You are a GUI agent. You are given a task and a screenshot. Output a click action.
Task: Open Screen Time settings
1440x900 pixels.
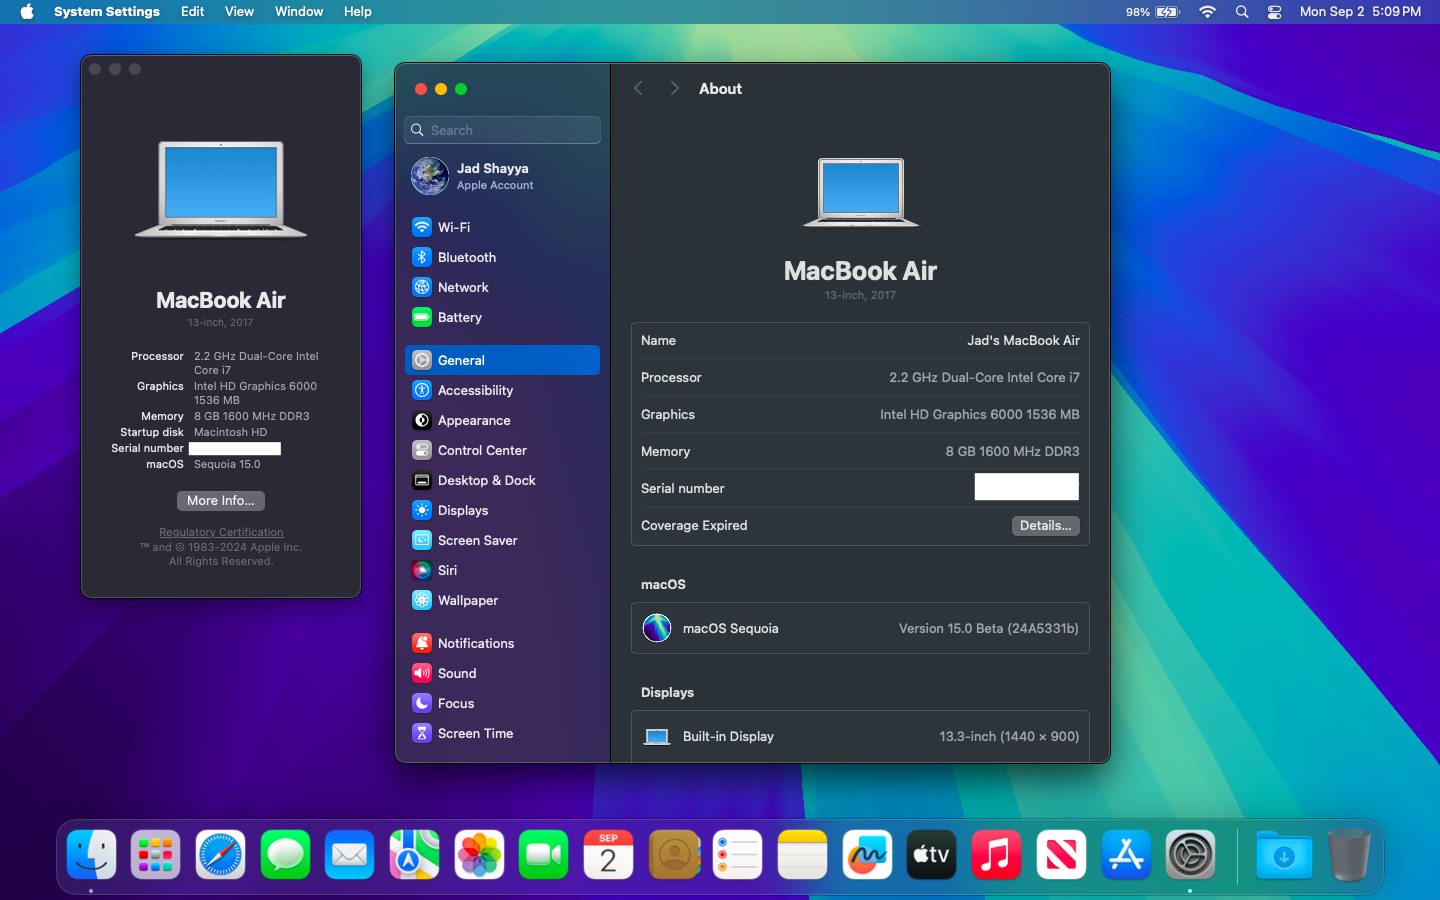tap(502, 733)
